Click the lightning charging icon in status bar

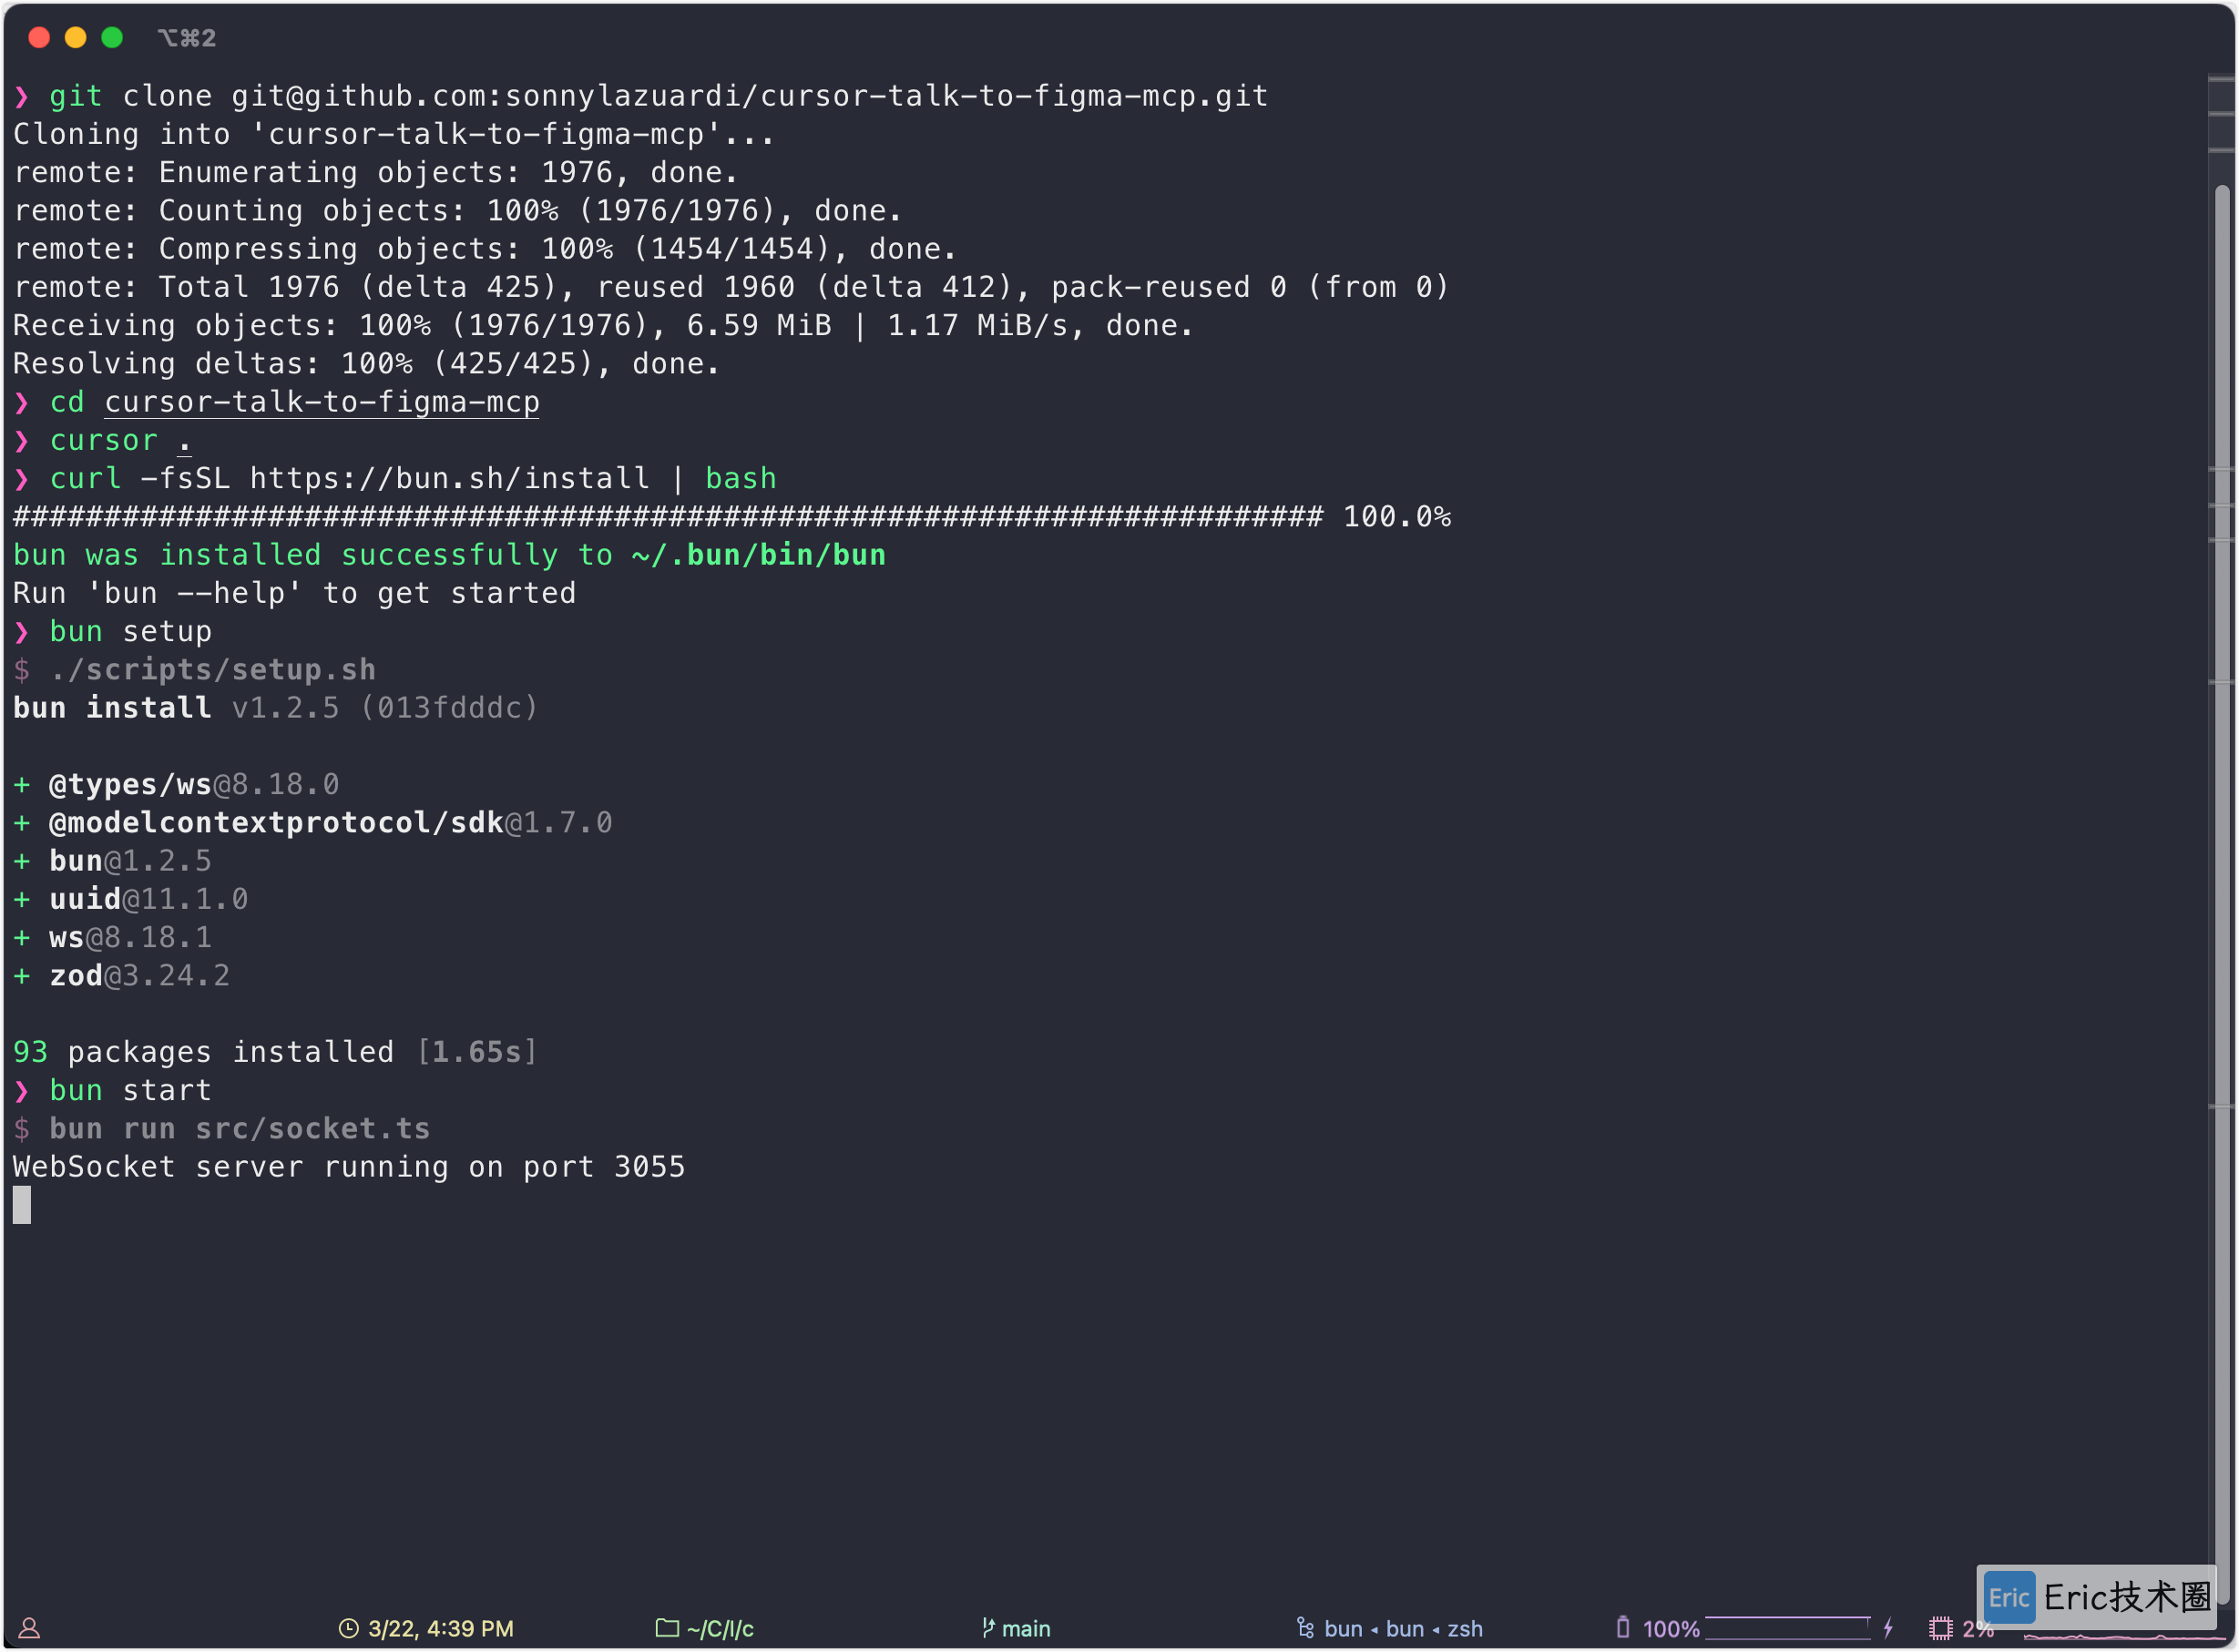point(1888,1628)
